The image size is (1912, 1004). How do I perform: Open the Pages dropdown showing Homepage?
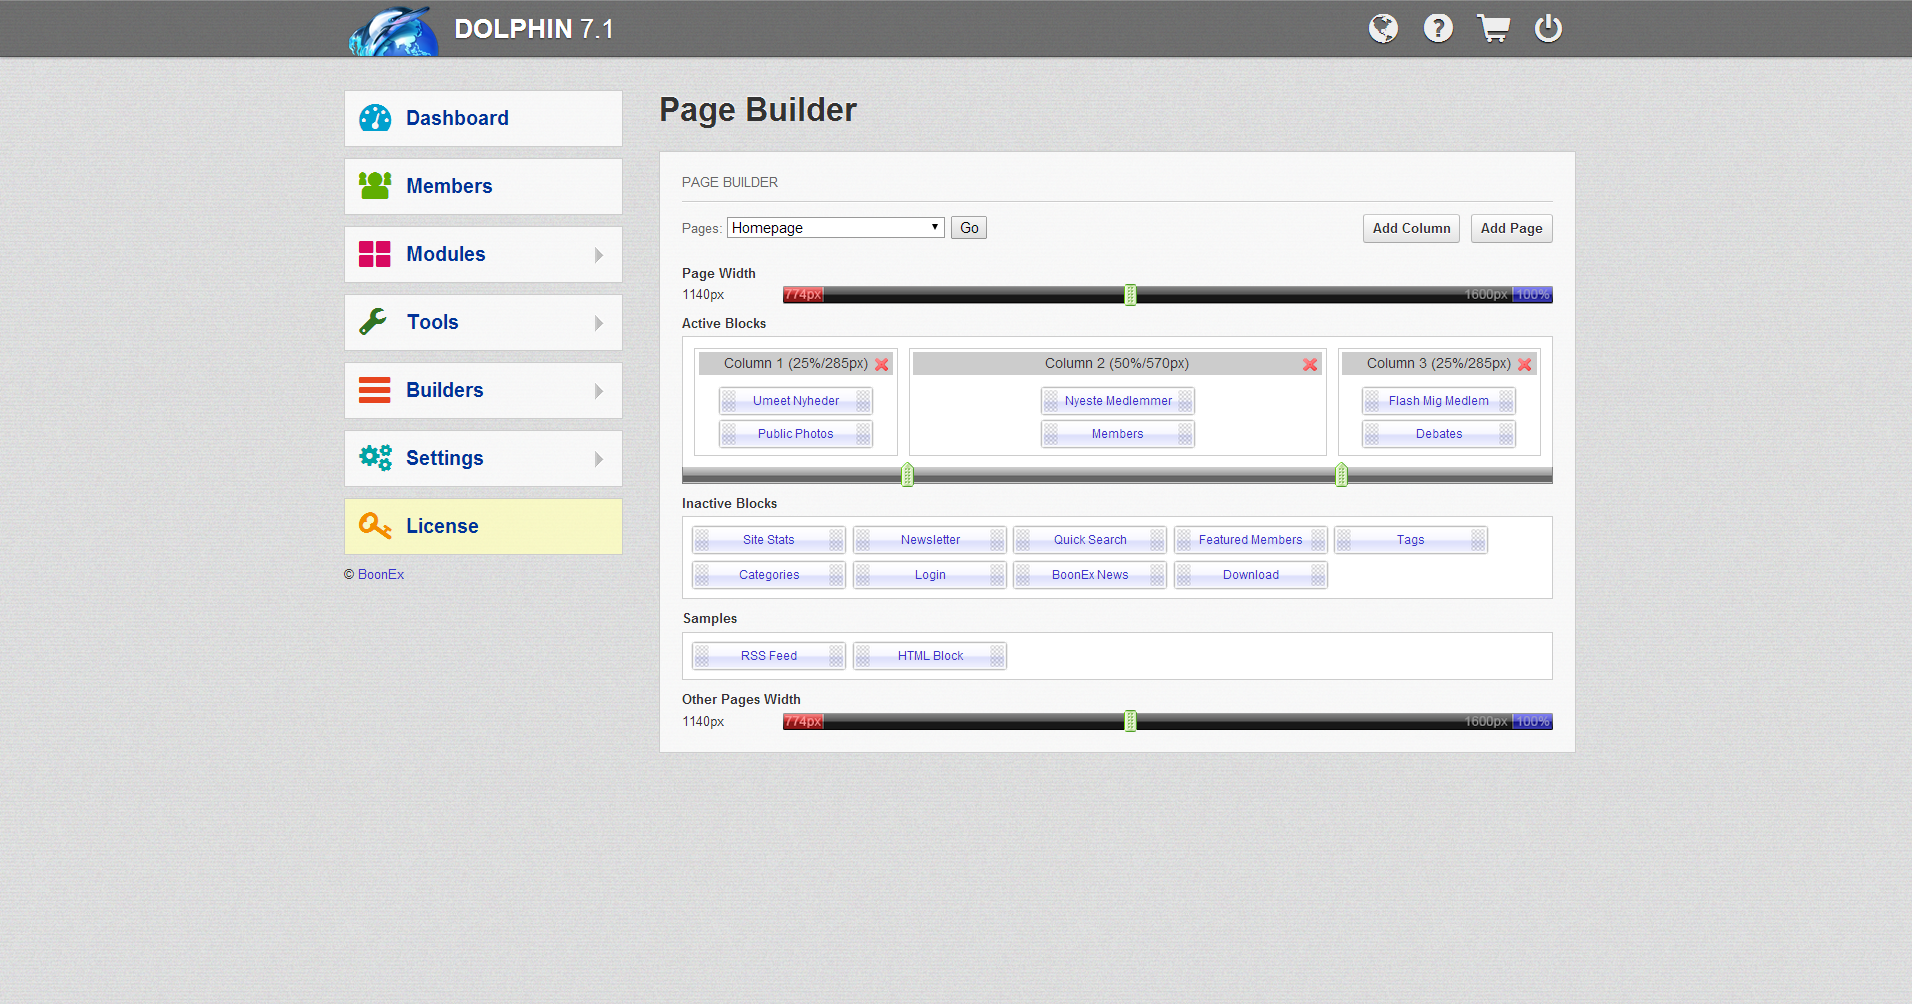pyautogui.click(x=835, y=228)
